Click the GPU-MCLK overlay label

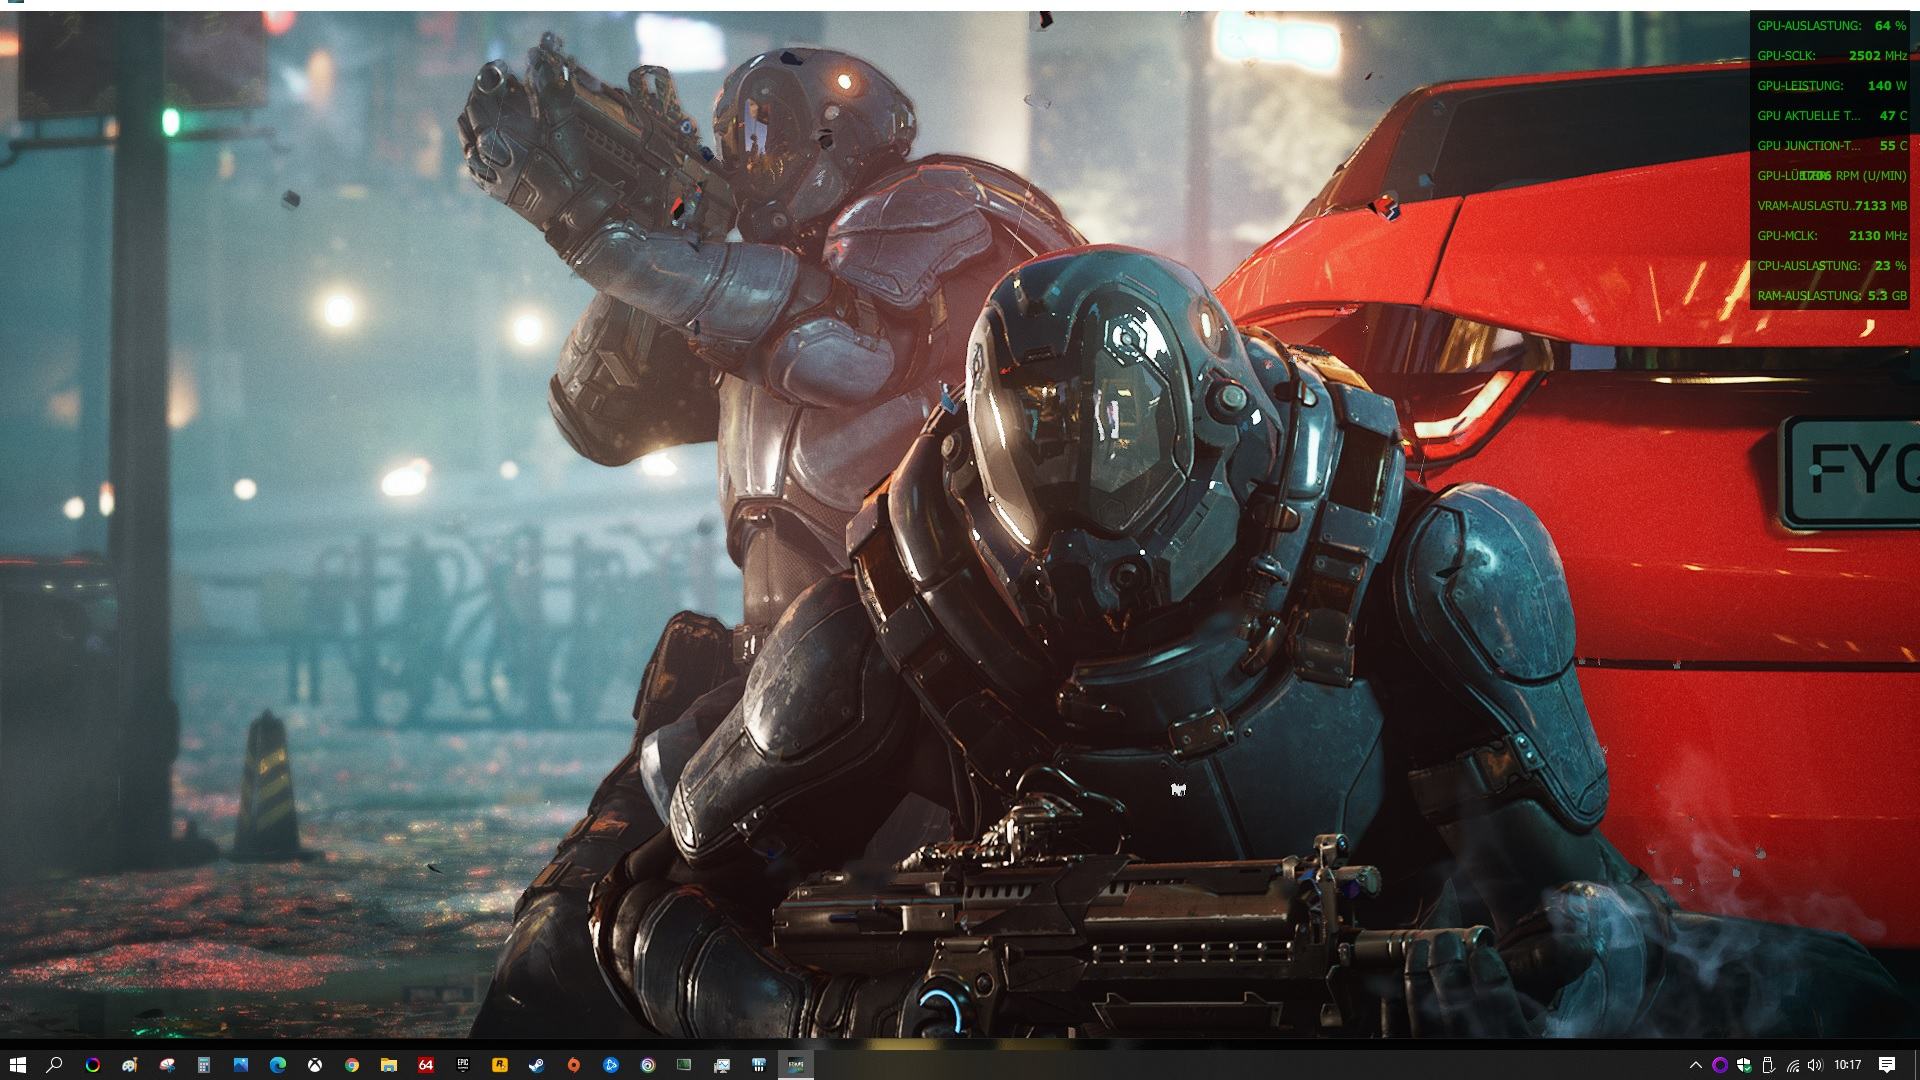point(1787,236)
